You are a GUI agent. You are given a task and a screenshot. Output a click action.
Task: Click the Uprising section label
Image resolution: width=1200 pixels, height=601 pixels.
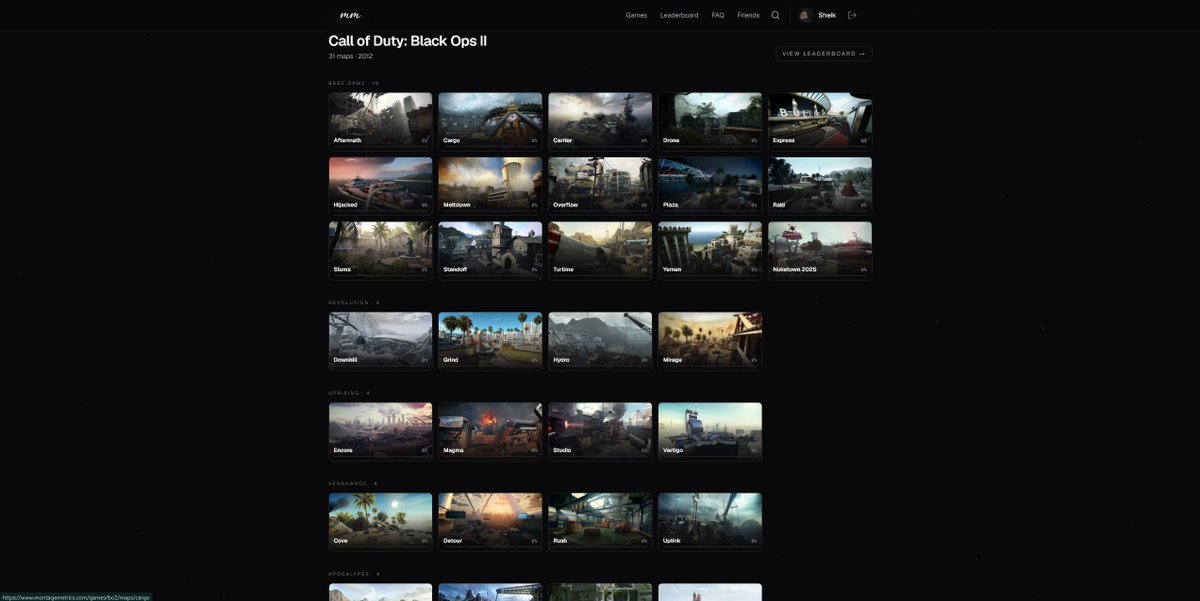351,393
